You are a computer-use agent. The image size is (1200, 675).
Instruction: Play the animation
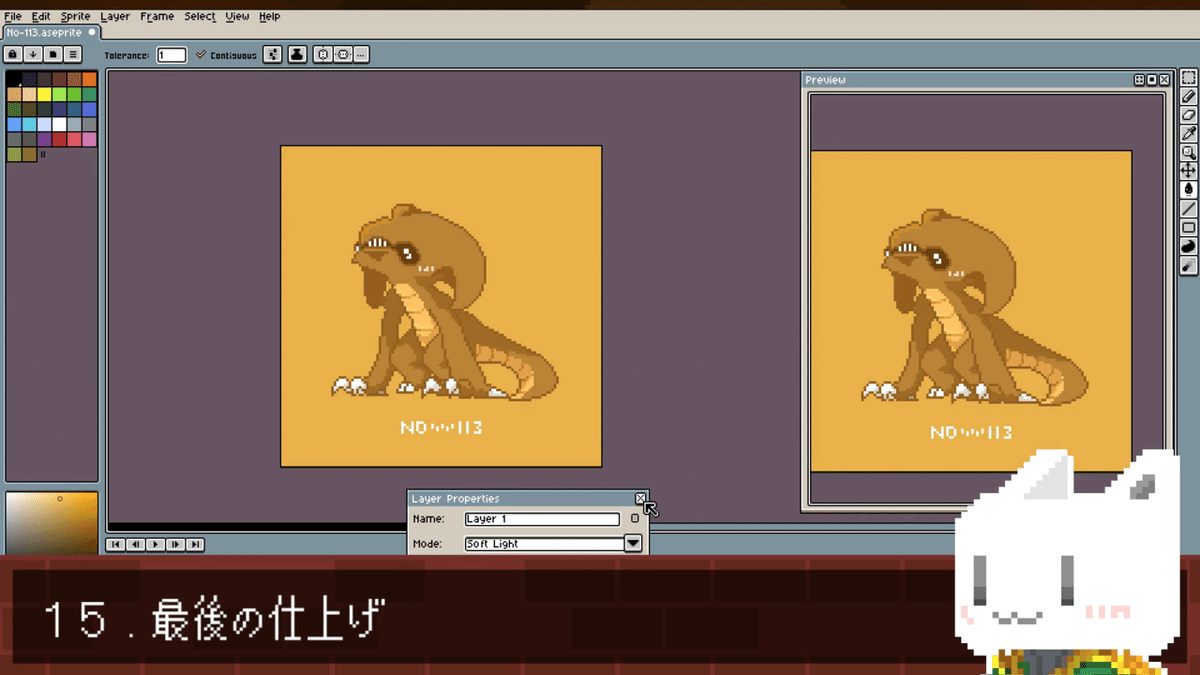coord(155,544)
